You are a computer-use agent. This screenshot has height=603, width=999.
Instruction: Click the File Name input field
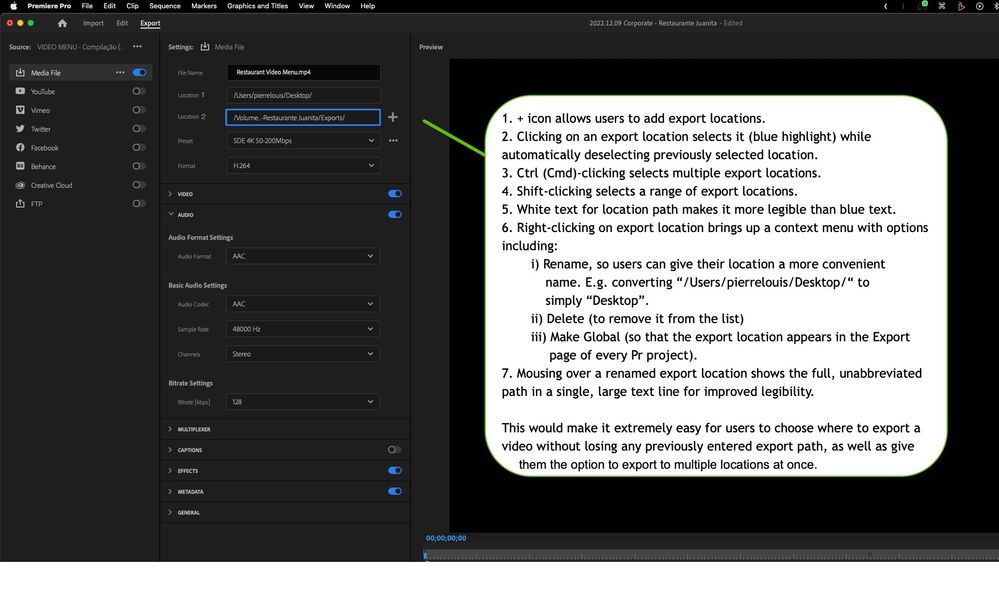(x=303, y=72)
